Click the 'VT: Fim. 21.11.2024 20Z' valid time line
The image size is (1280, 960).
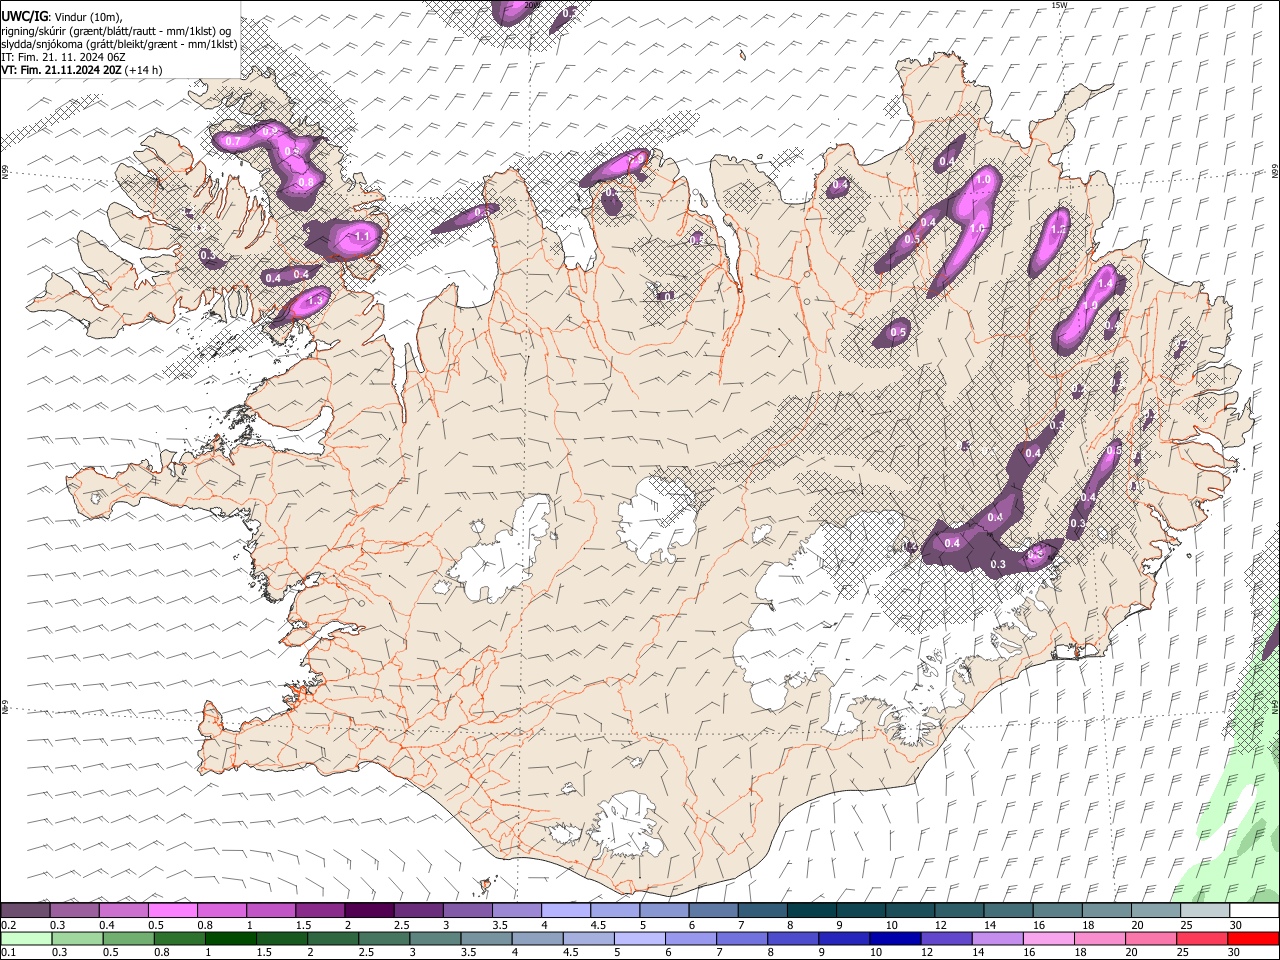coord(62,70)
